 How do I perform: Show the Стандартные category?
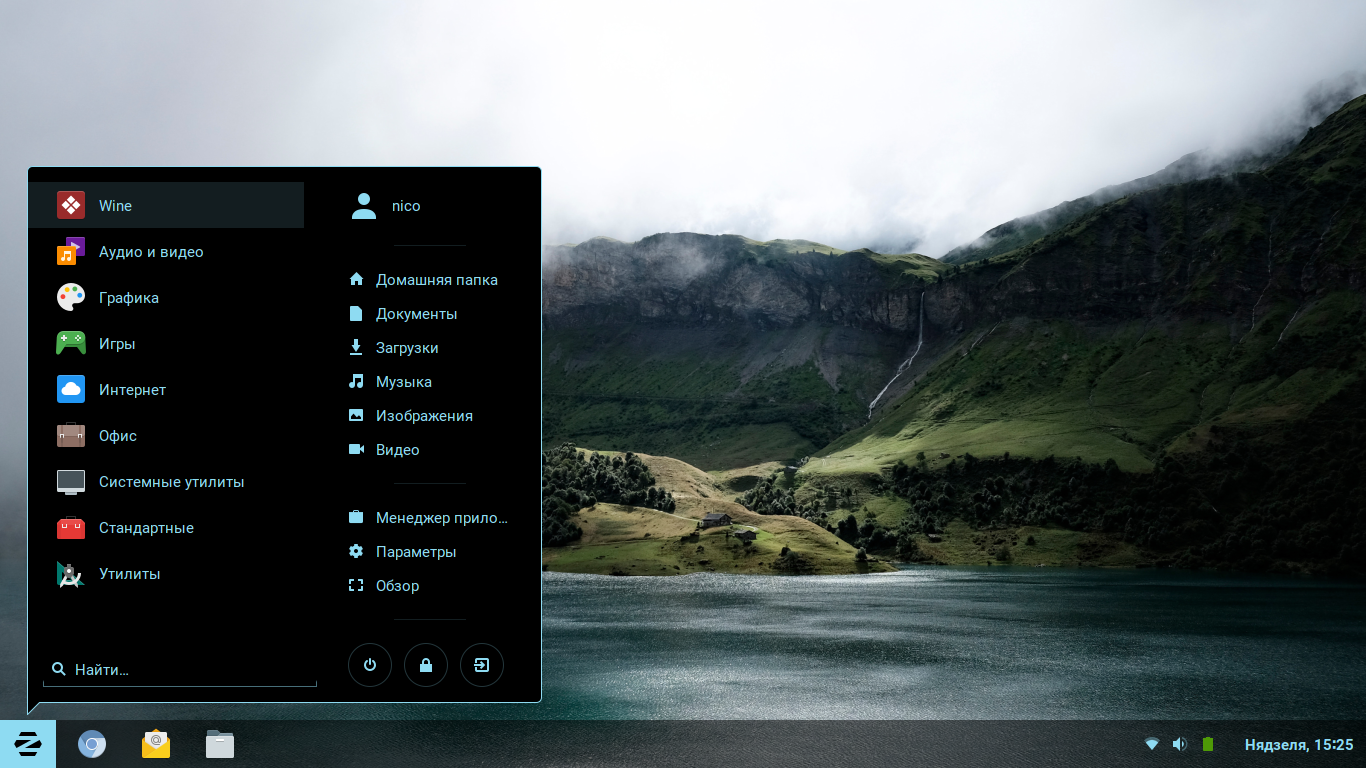coord(166,528)
